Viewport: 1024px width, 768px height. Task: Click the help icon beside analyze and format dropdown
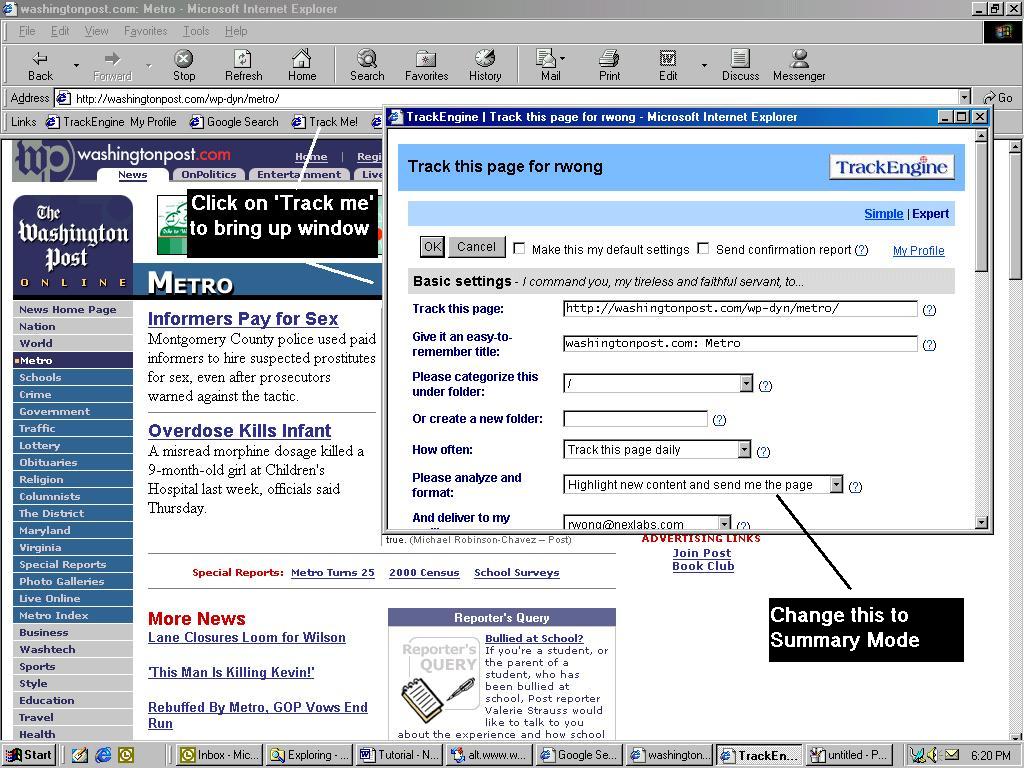pyautogui.click(x=855, y=487)
